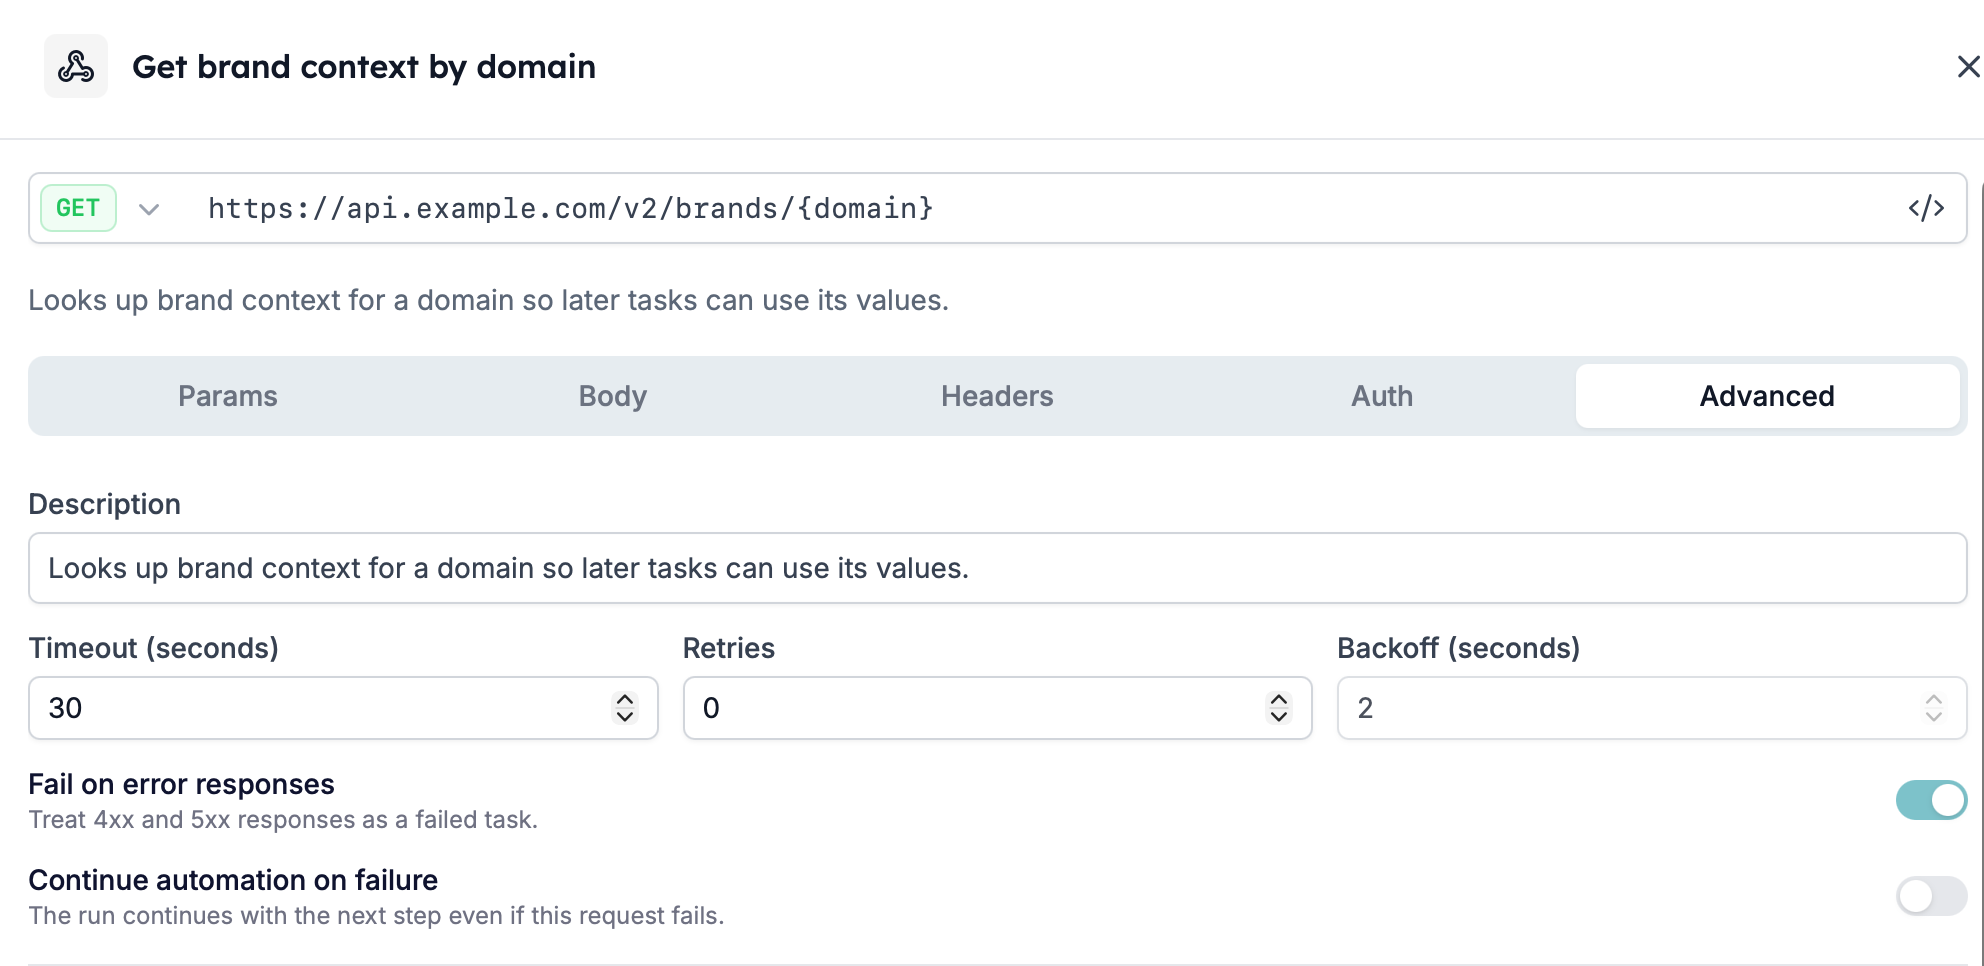The width and height of the screenshot is (1984, 966).
Task: Click the summary text below the URL bar
Action: (x=488, y=300)
